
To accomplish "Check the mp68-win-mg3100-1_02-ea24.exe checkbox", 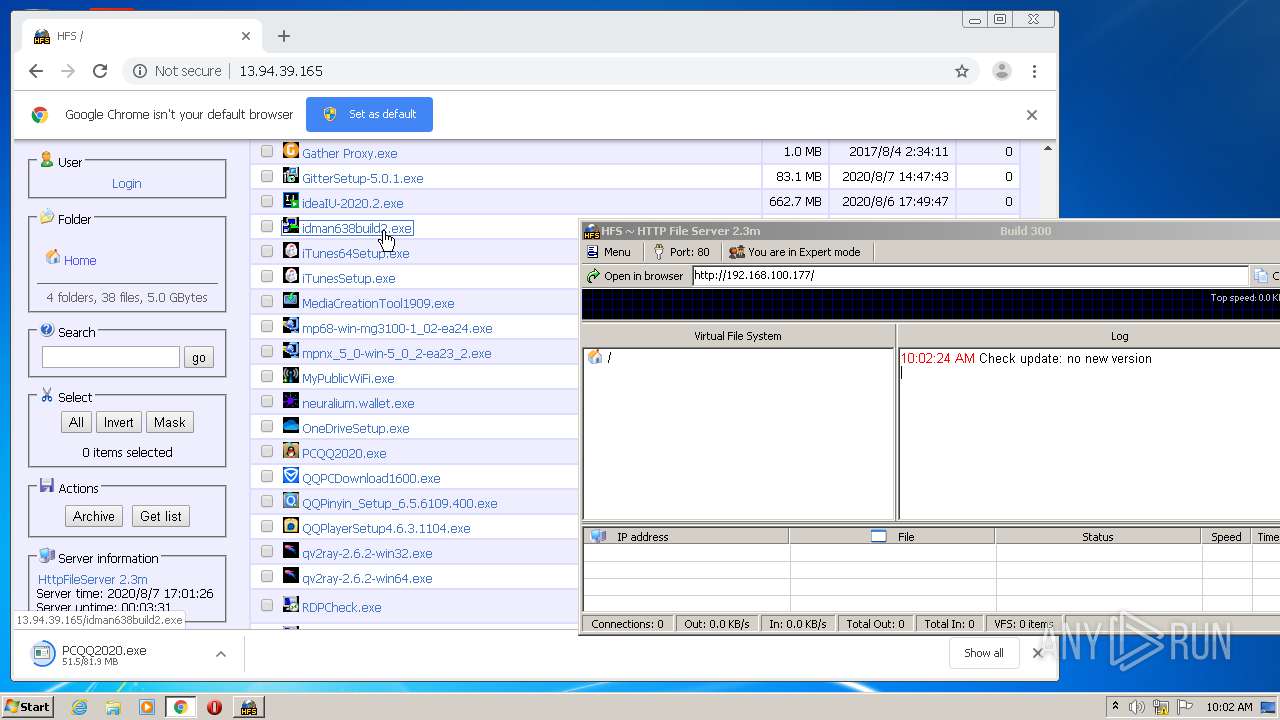I will click(267, 327).
